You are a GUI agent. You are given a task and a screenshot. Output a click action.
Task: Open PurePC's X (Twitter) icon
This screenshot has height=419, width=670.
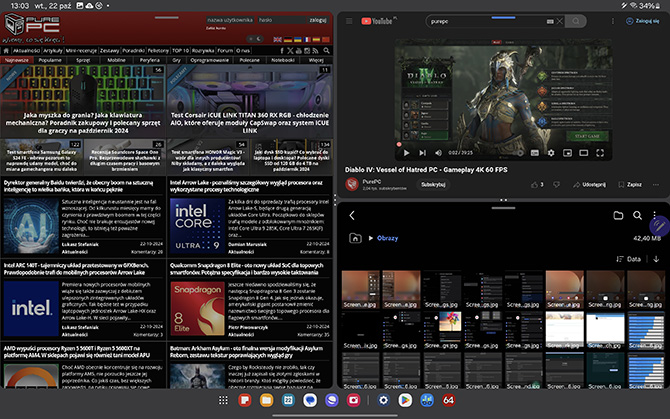point(290,50)
